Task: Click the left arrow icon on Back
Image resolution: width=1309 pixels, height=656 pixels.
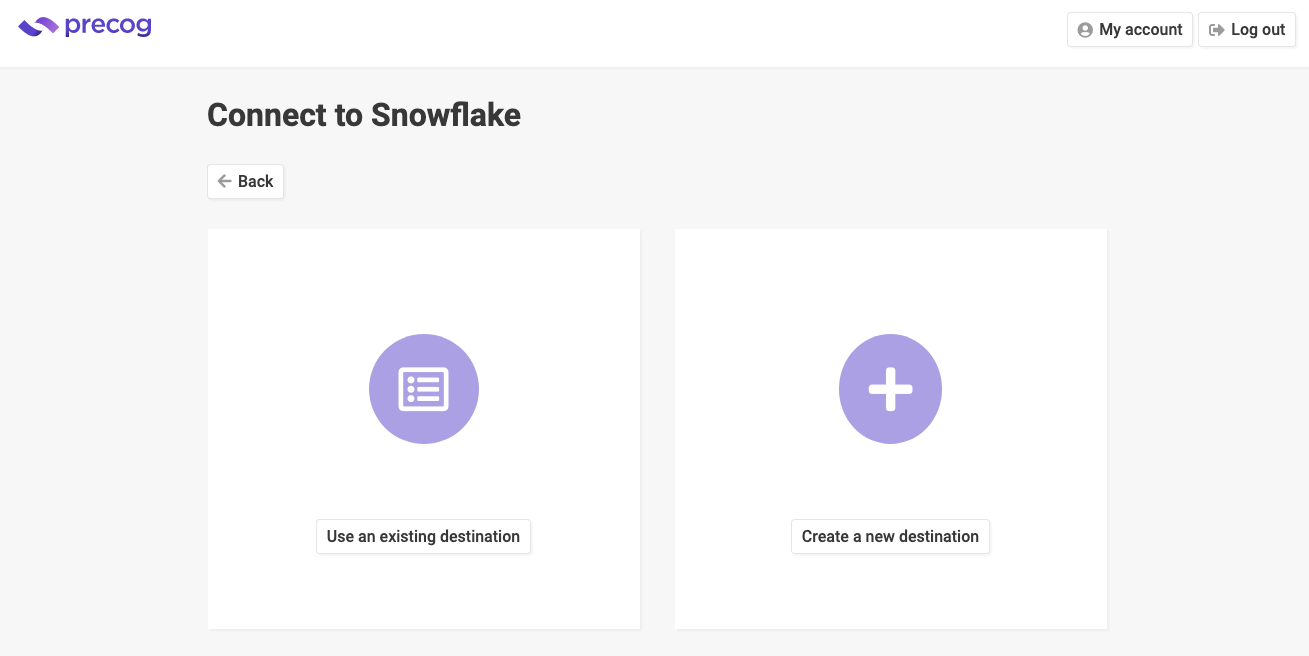Action: tap(225, 181)
